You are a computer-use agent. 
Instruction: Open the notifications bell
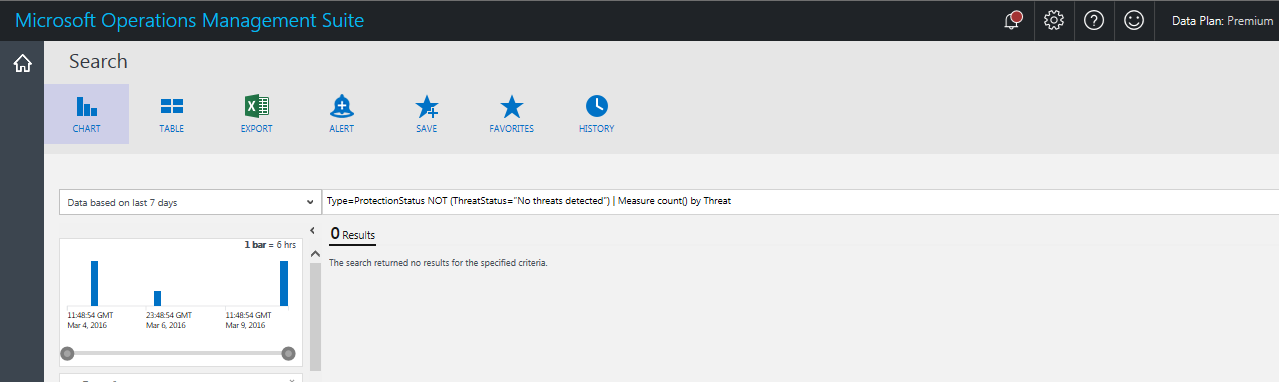pyautogui.click(x=1013, y=20)
